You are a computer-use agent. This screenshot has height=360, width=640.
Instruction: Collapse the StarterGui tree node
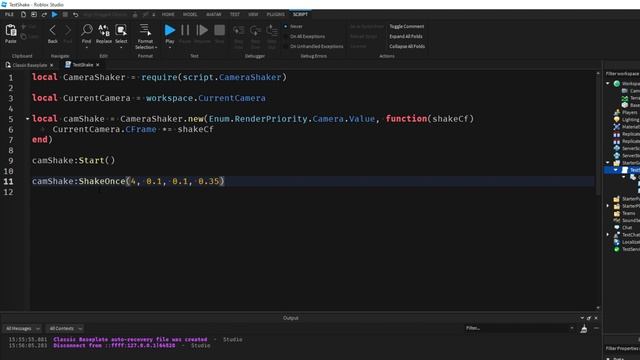[x=608, y=162]
